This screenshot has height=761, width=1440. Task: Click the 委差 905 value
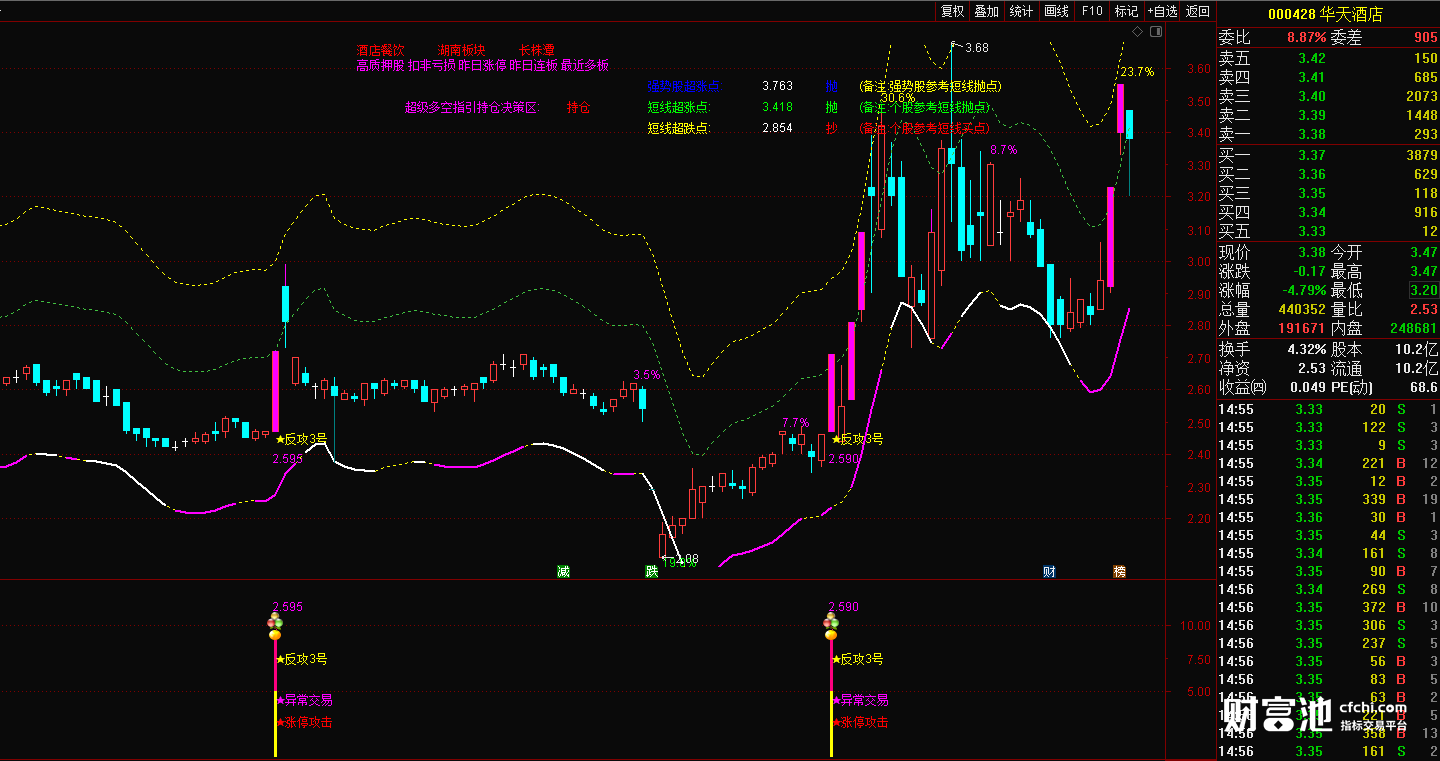1425,38
